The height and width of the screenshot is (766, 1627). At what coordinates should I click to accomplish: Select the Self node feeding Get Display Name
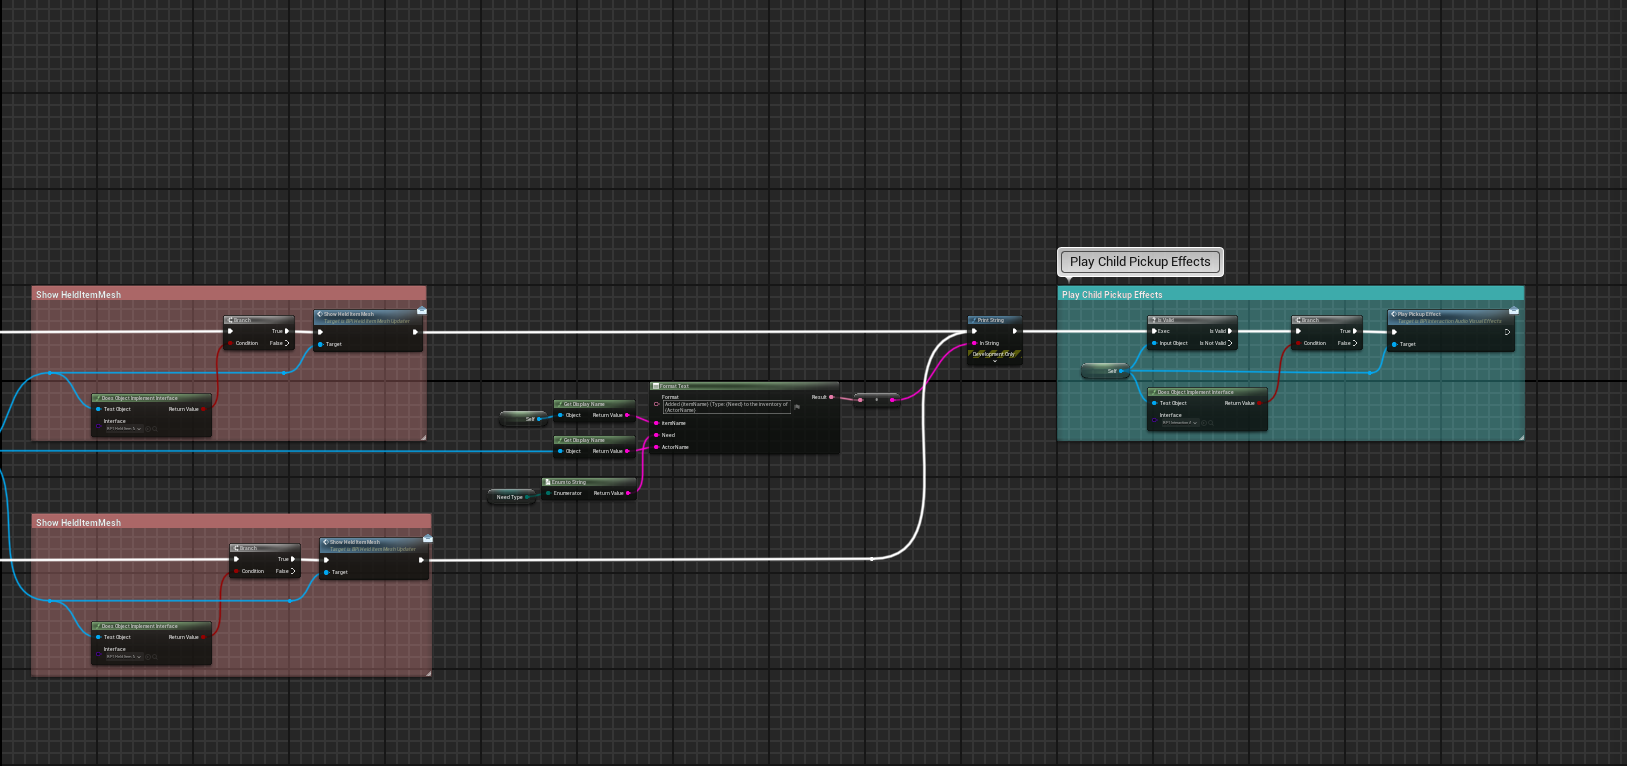tap(524, 419)
